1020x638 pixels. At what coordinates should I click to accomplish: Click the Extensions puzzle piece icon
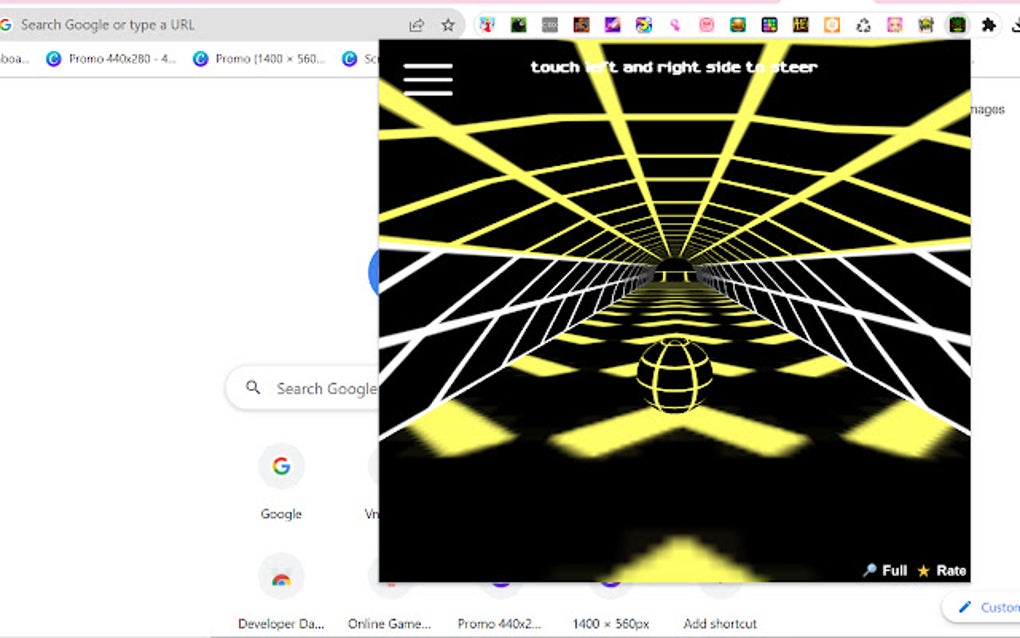(988, 25)
